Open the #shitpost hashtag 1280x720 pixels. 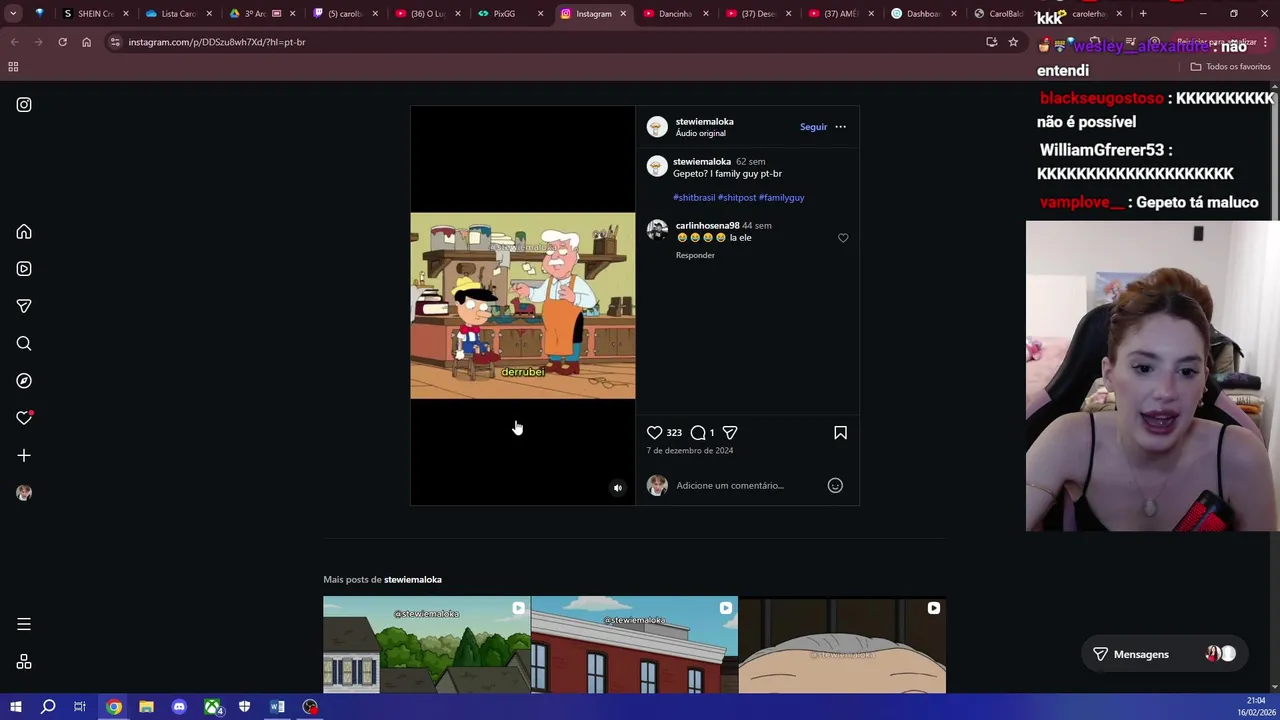click(737, 198)
